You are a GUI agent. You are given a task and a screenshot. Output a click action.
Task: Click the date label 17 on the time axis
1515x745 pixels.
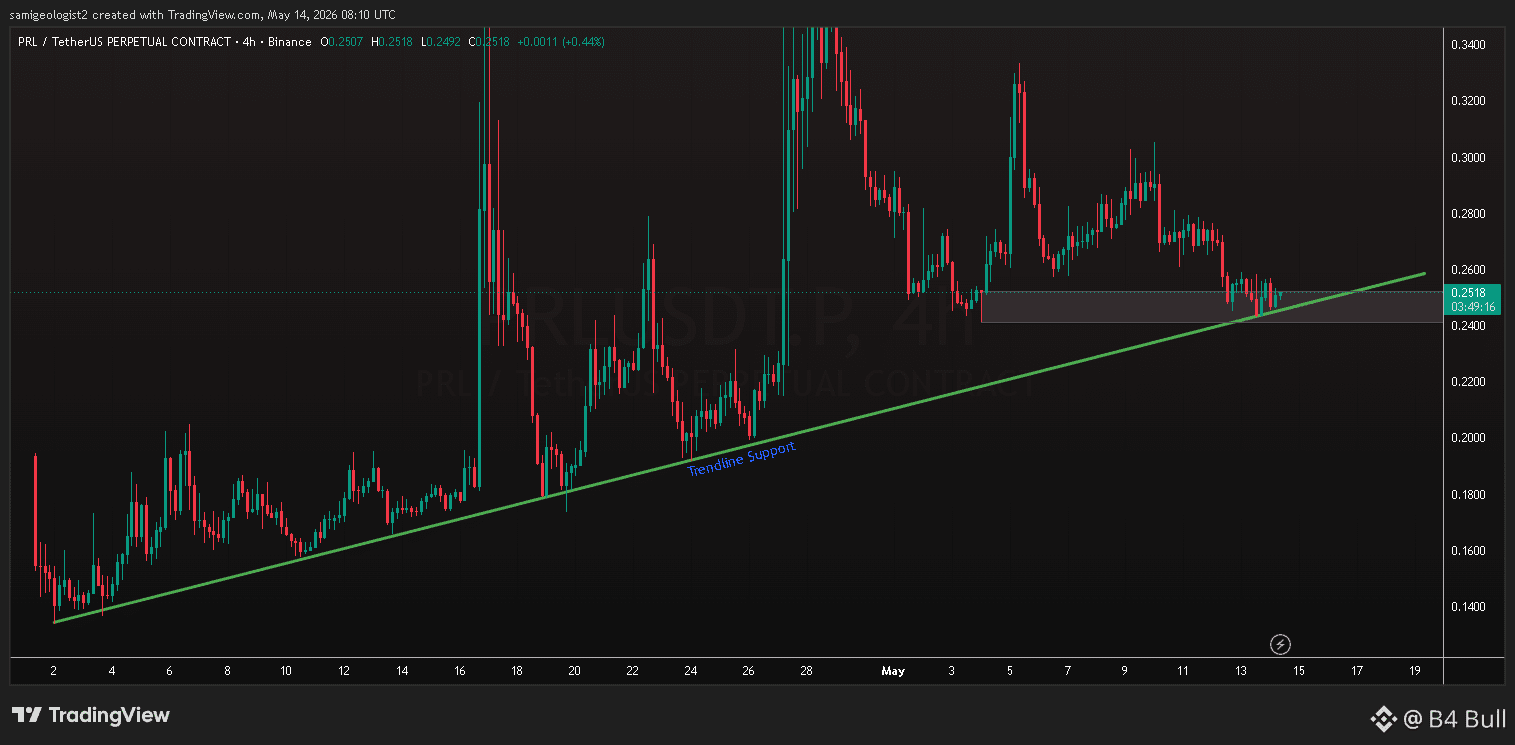pyautogui.click(x=1357, y=671)
